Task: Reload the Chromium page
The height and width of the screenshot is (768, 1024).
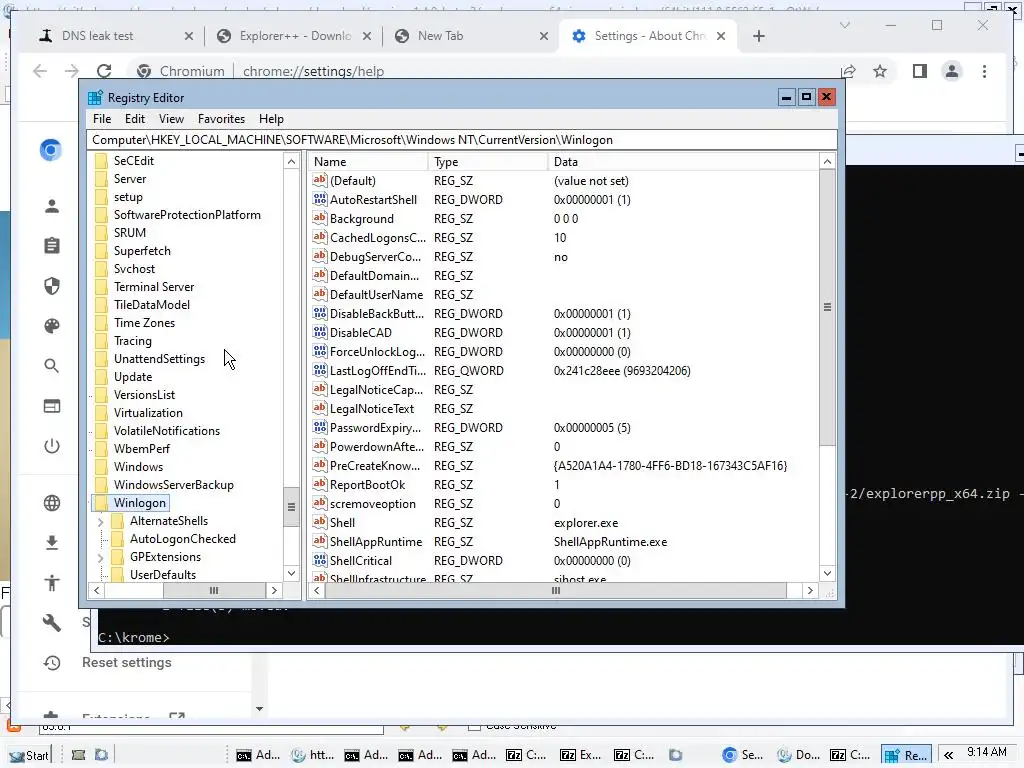Action: coord(104,71)
